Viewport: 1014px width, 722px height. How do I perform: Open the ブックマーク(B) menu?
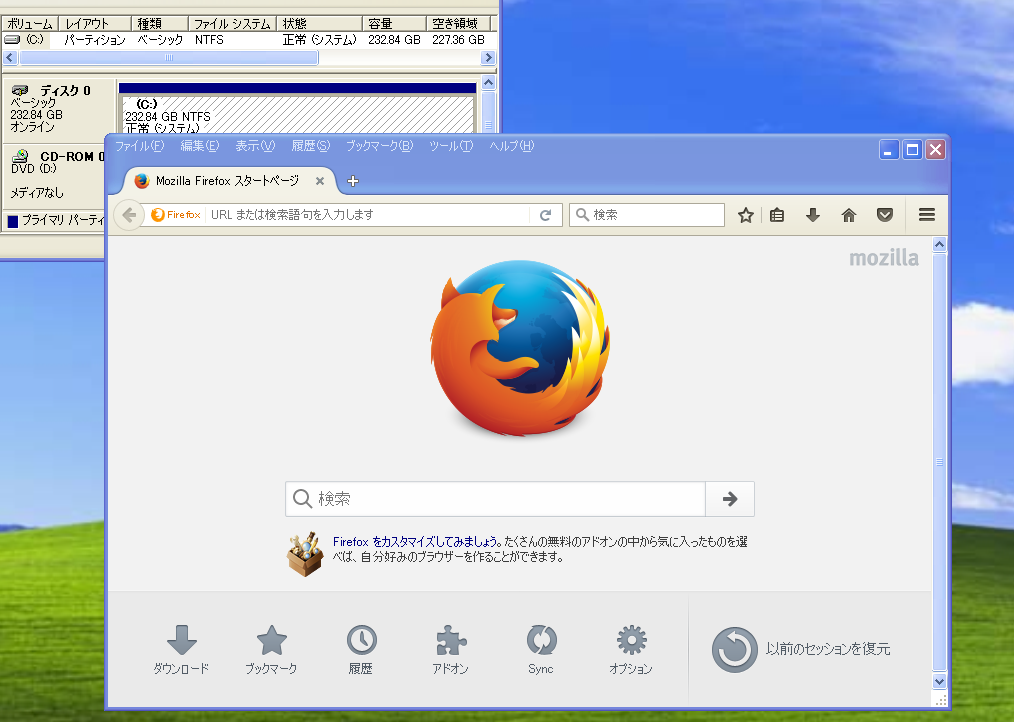(380, 146)
